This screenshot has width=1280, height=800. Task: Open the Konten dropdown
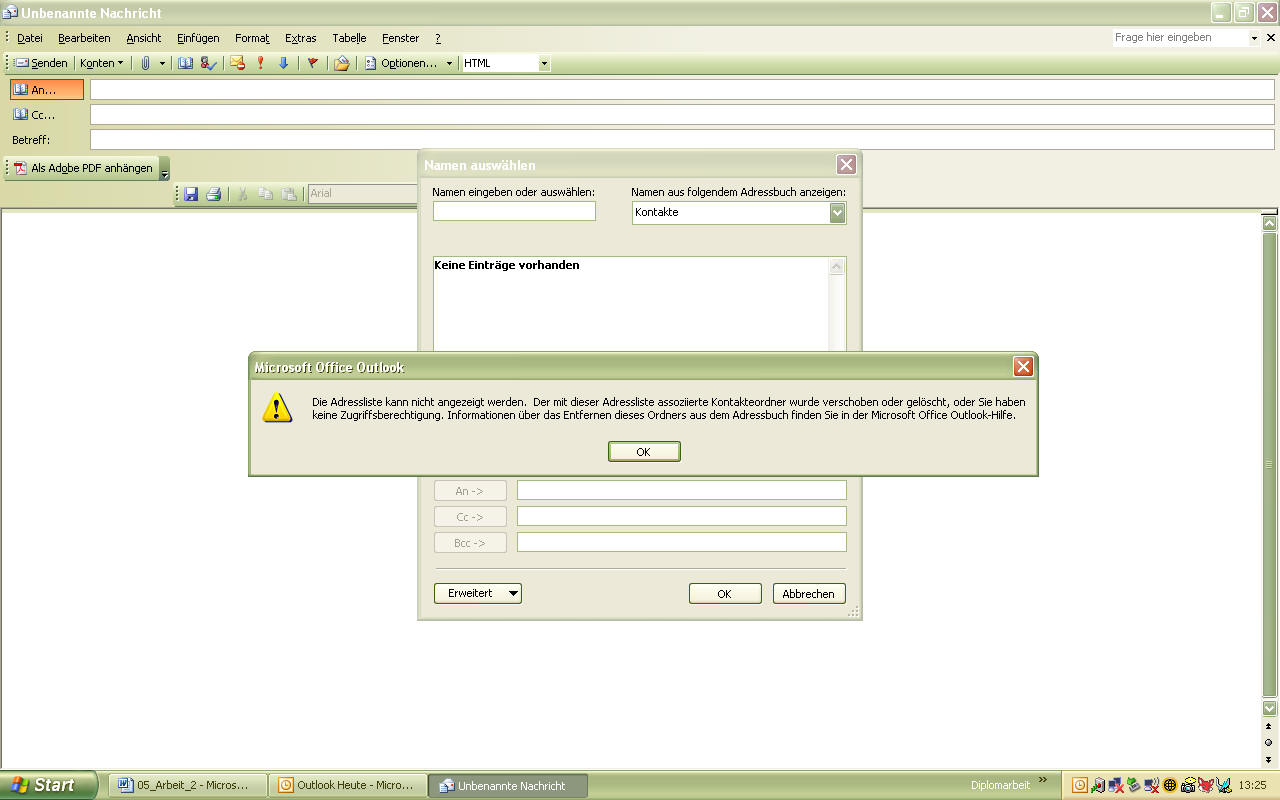101,63
